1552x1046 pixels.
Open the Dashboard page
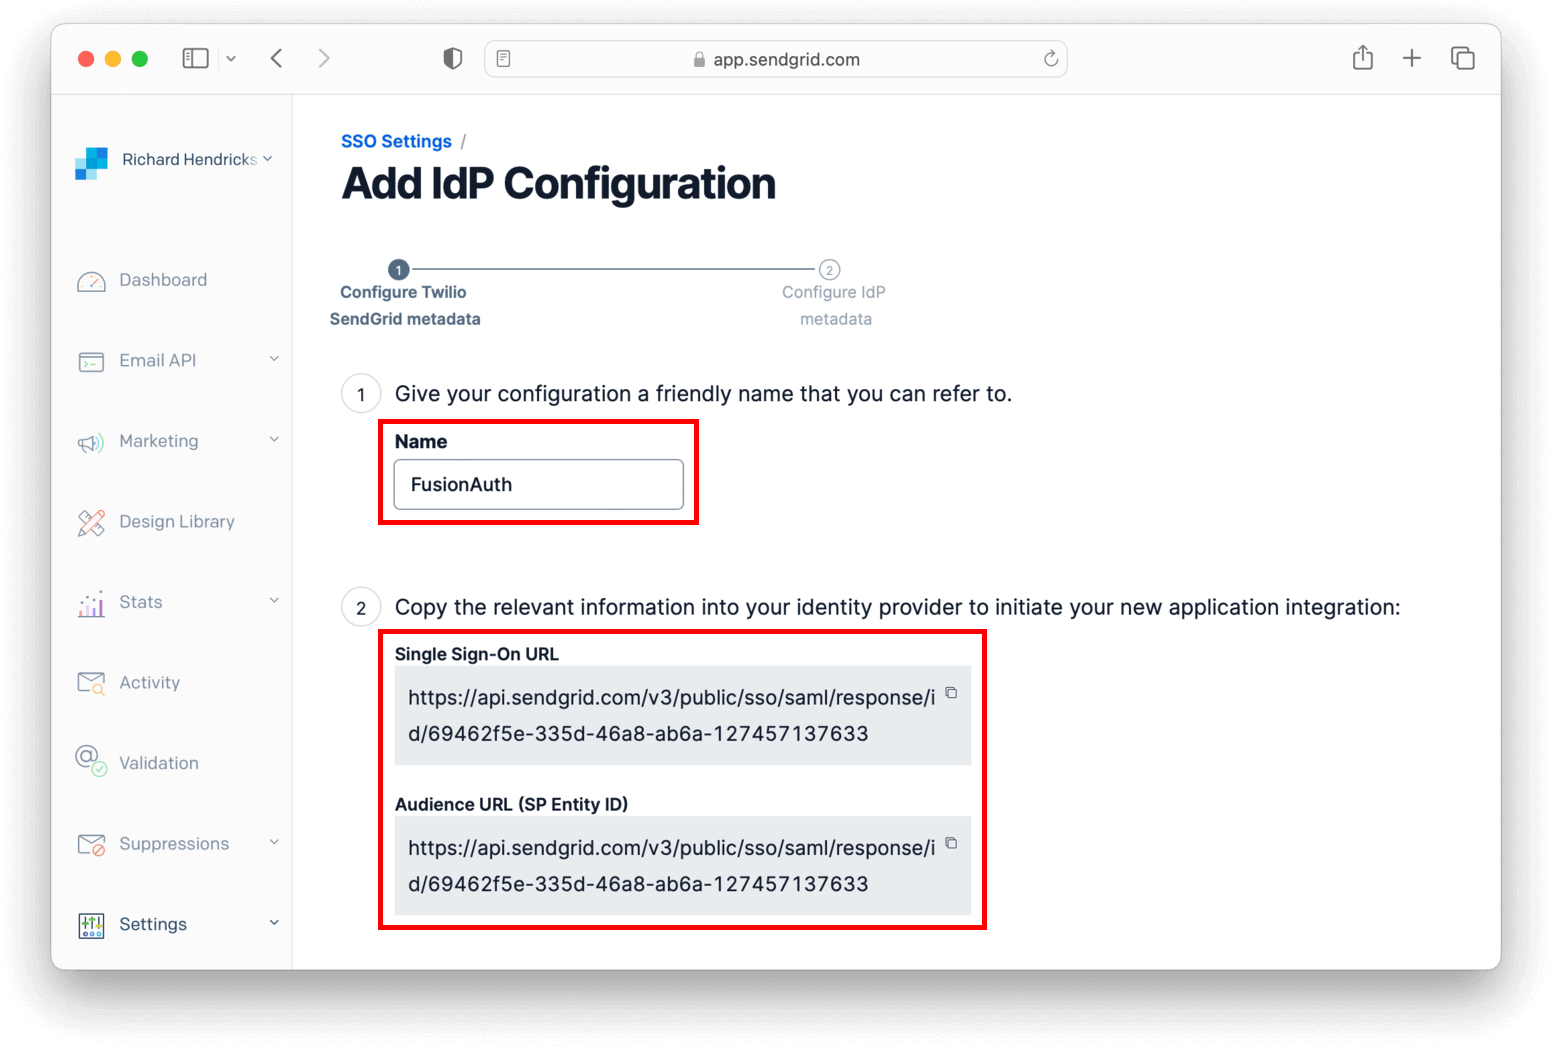(x=163, y=280)
